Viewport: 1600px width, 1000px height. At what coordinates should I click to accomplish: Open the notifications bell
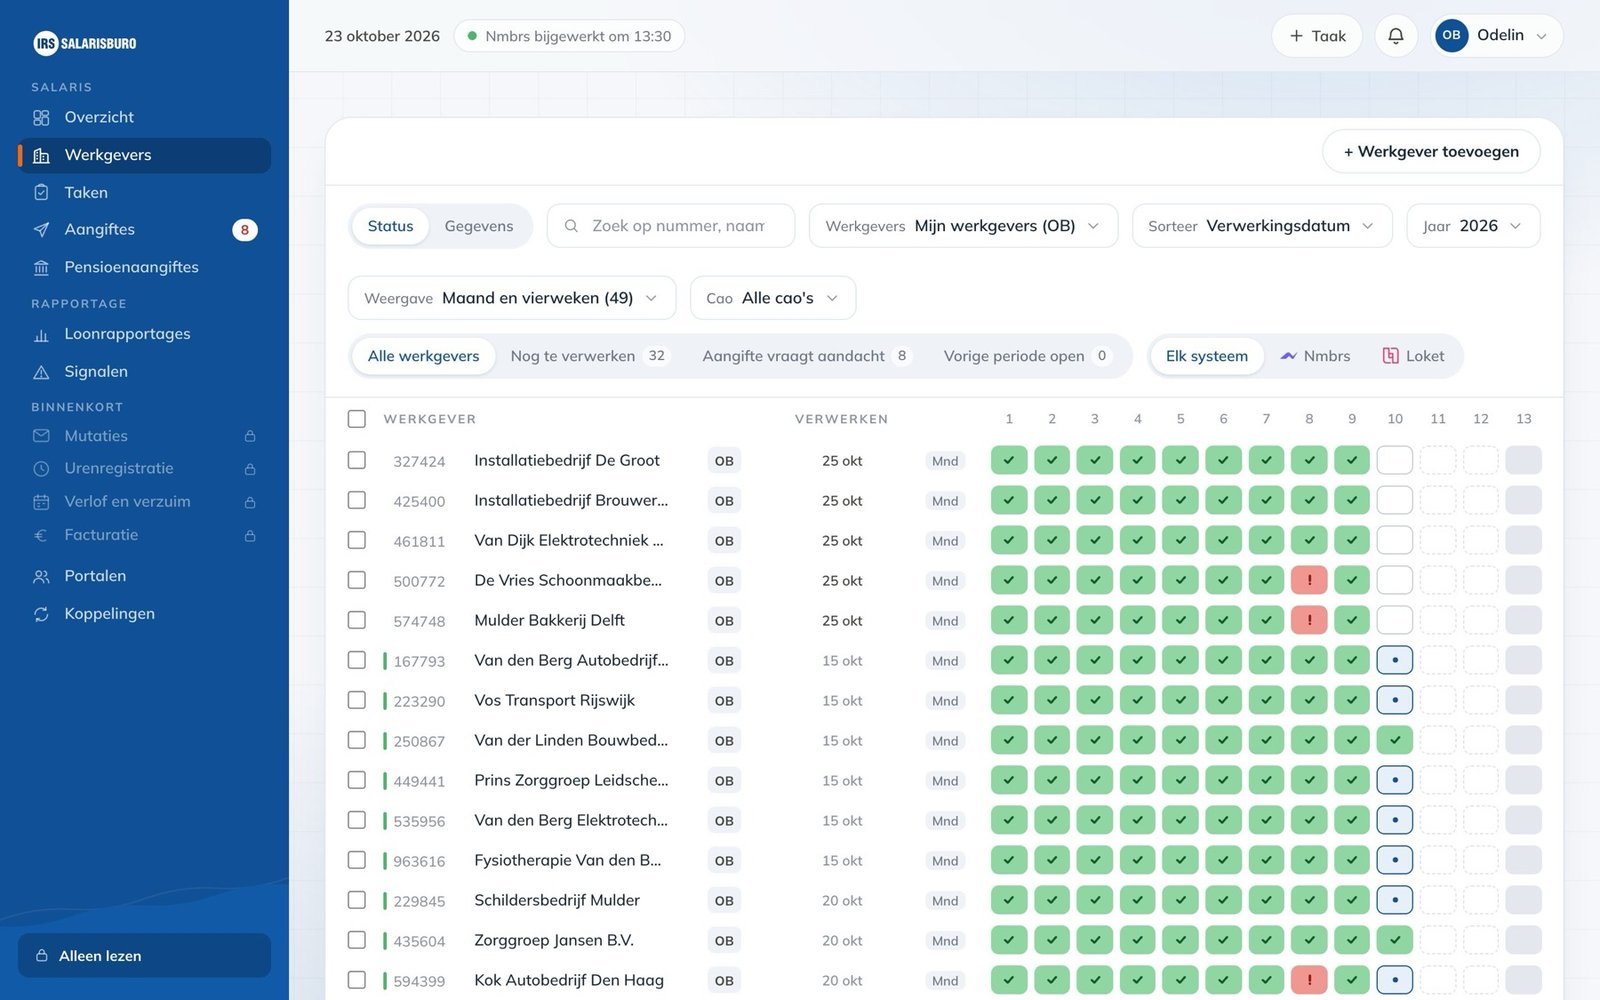click(x=1395, y=36)
